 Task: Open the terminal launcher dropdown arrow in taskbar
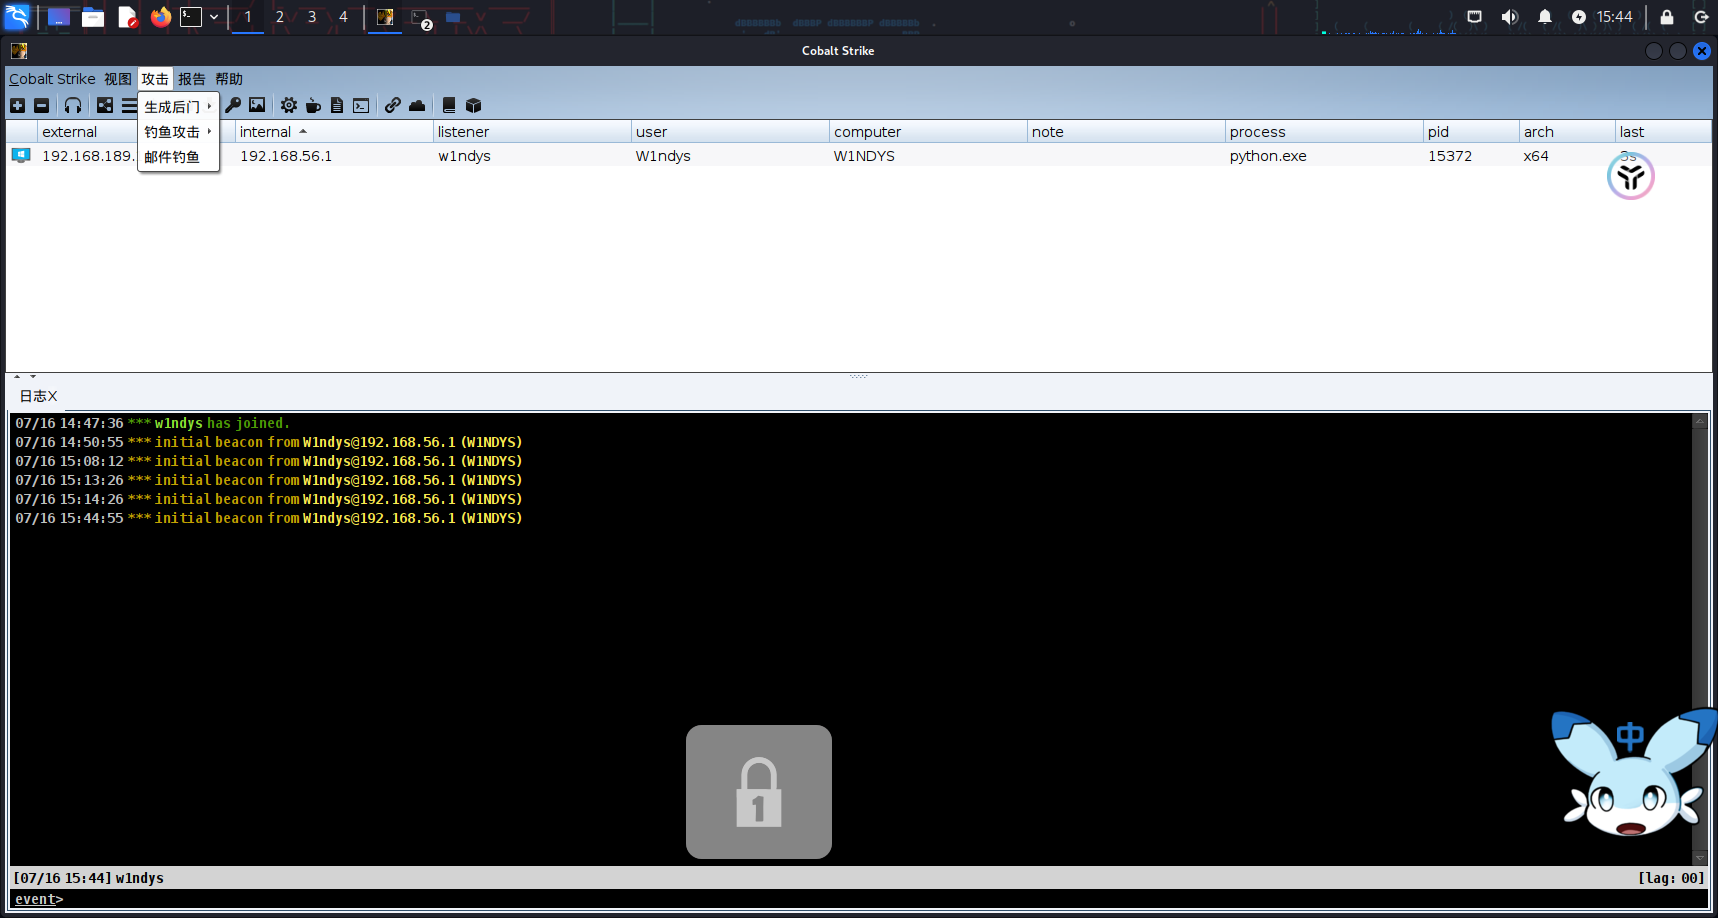coord(214,17)
